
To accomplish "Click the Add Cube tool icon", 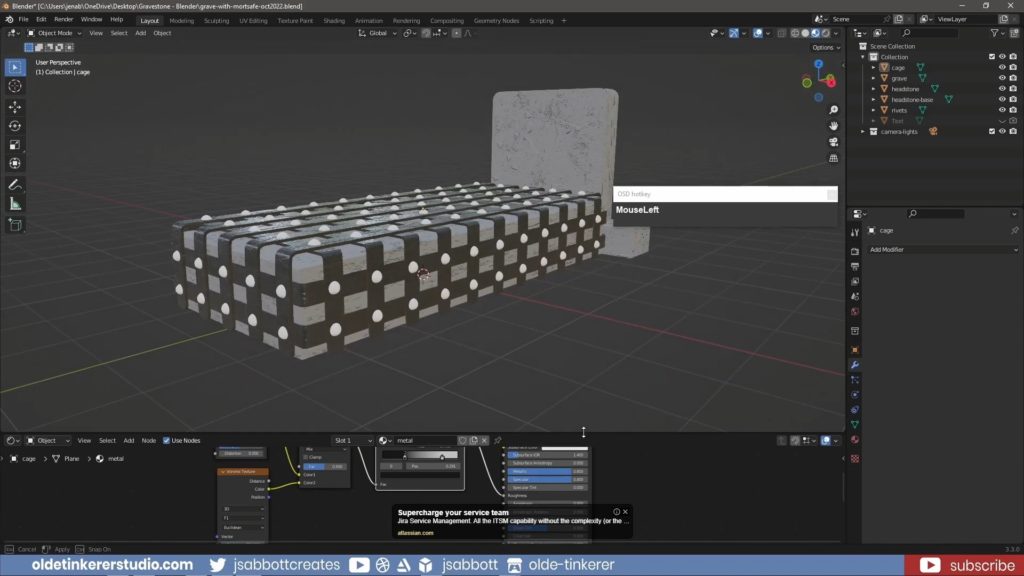I will tap(15, 226).
